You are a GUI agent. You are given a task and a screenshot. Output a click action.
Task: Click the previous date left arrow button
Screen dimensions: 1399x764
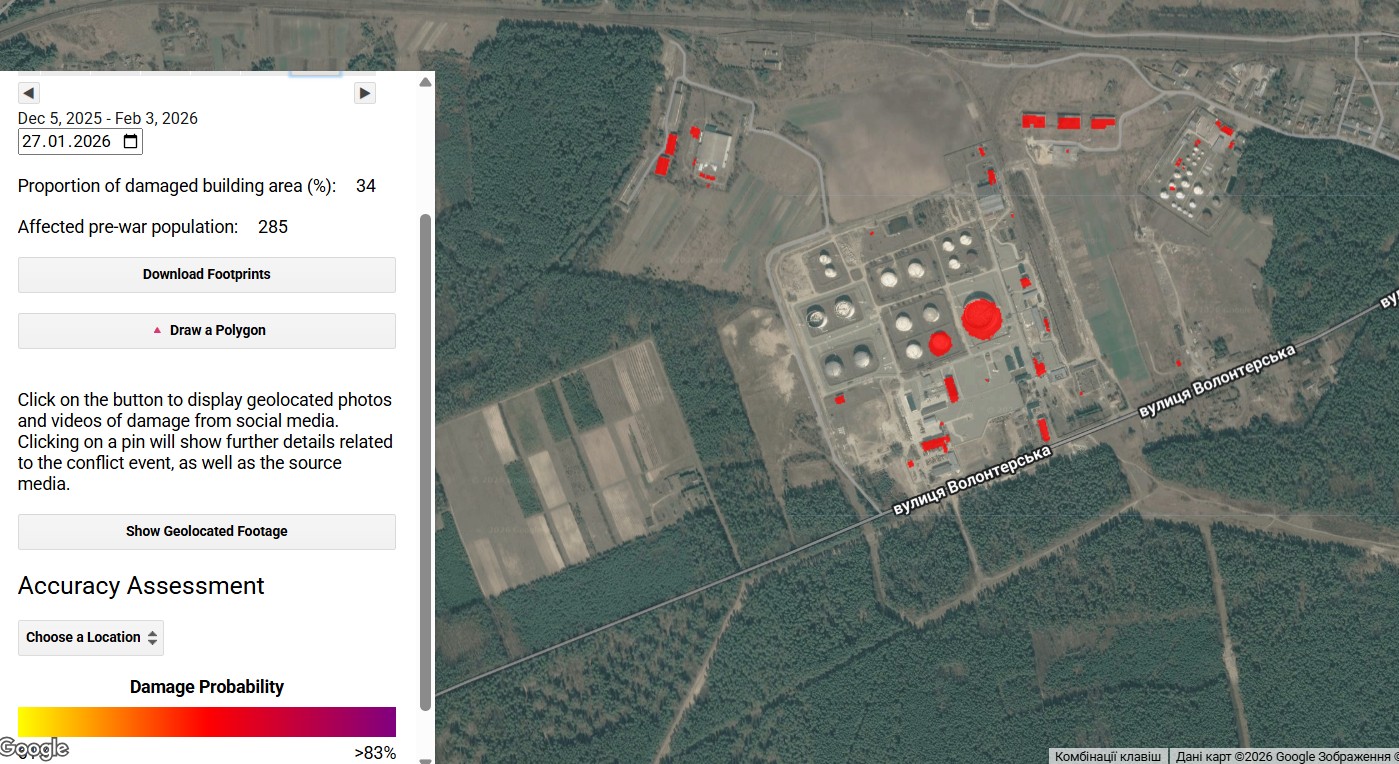coord(29,93)
